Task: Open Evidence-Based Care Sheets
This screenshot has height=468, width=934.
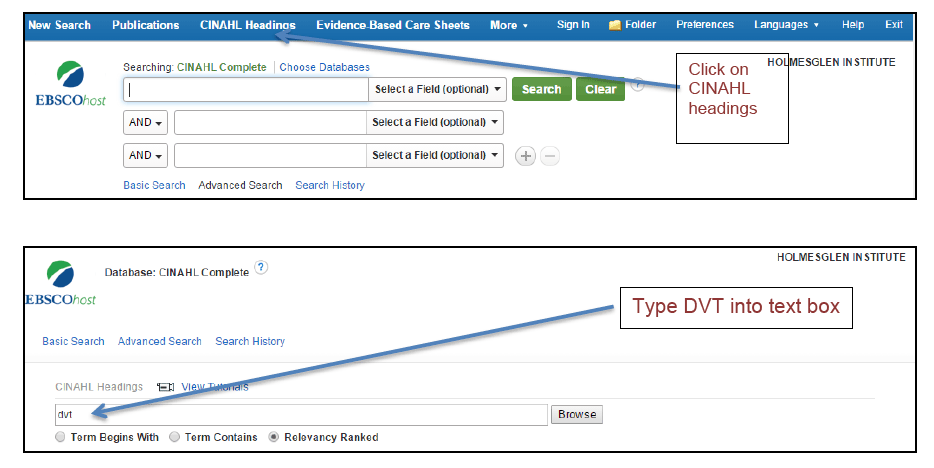Action: [x=393, y=25]
